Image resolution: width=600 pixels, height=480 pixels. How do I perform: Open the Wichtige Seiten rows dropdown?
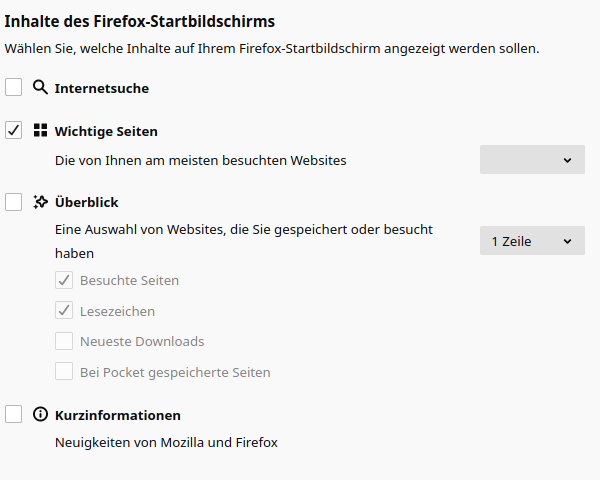tap(532, 160)
